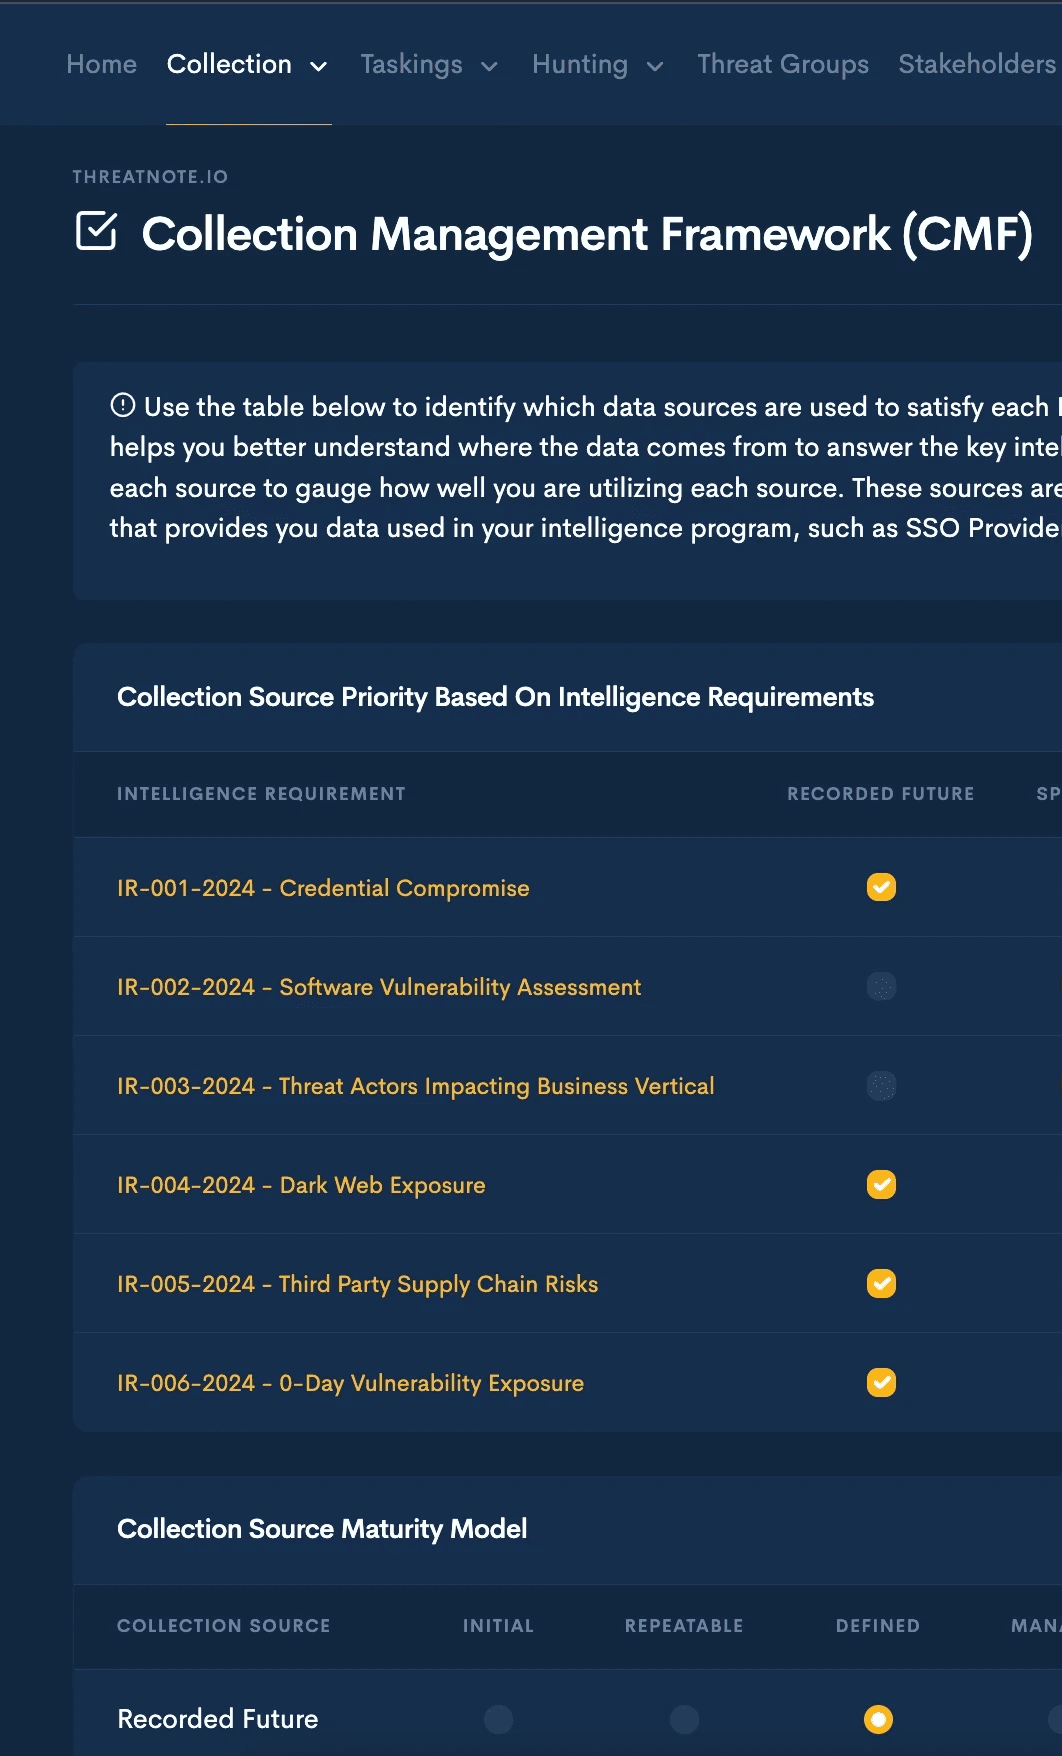Check Recorded Future for Software Vulnerability Assessment
Viewport: 1062px width, 1756px height.
pyautogui.click(x=881, y=986)
